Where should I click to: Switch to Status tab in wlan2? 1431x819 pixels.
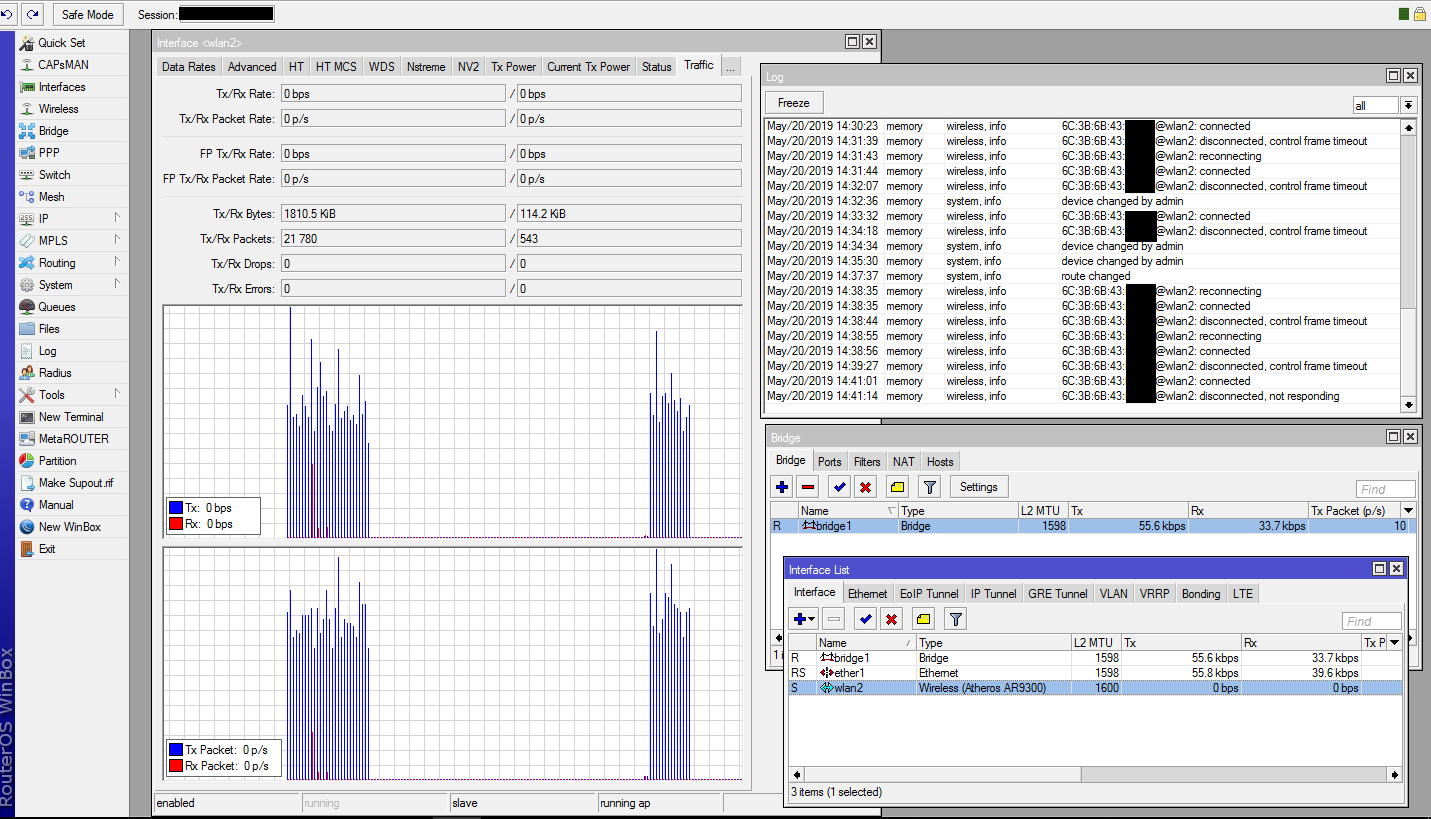tap(656, 67)
